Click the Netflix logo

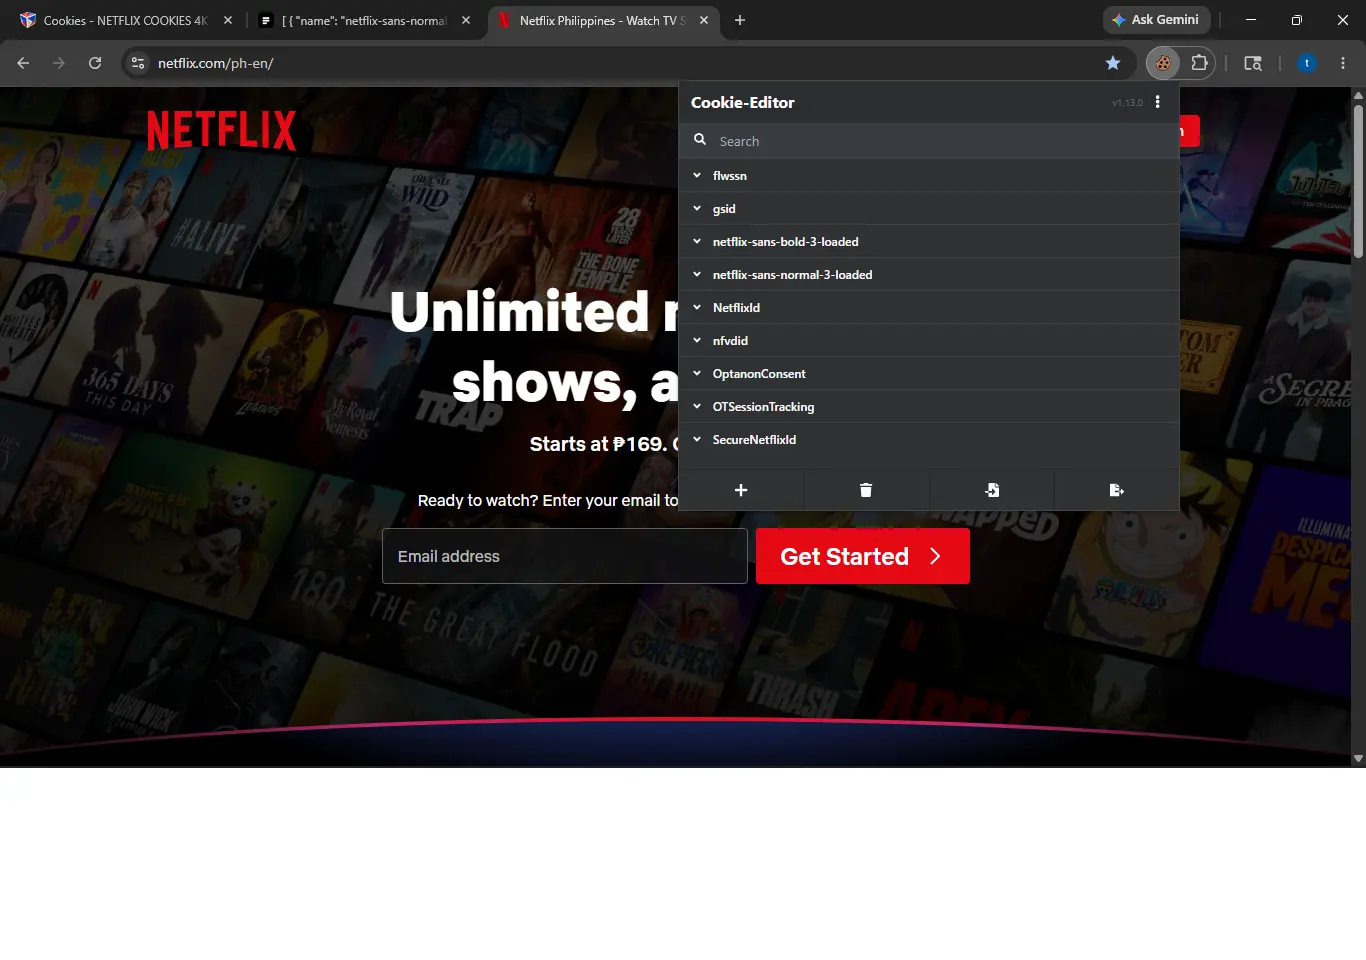click(x=221, y=131)
